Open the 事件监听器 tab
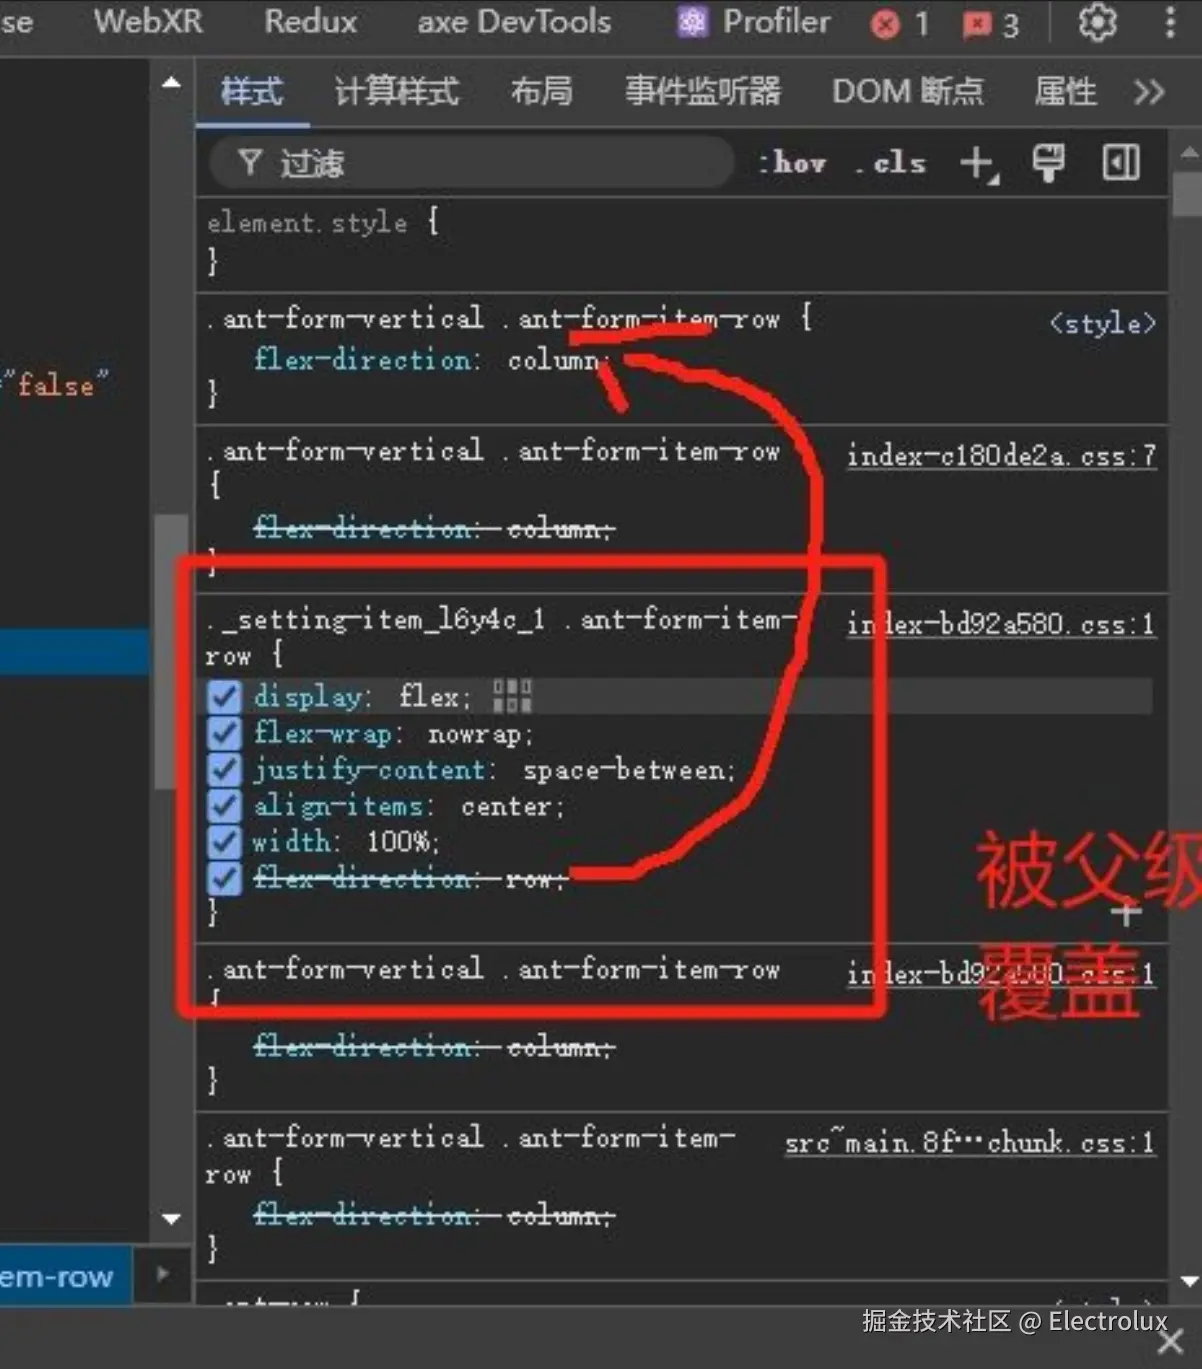 703,92
